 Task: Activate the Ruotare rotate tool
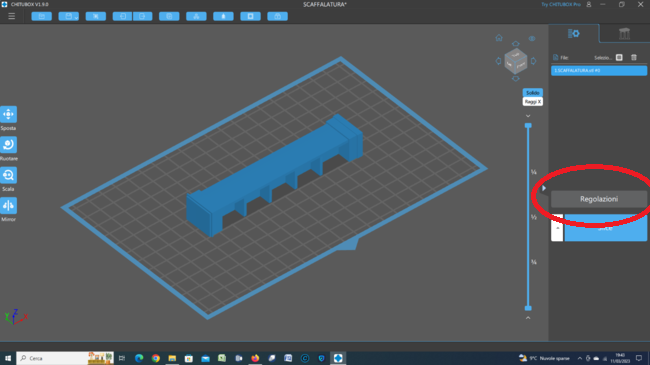pos(8,145)
